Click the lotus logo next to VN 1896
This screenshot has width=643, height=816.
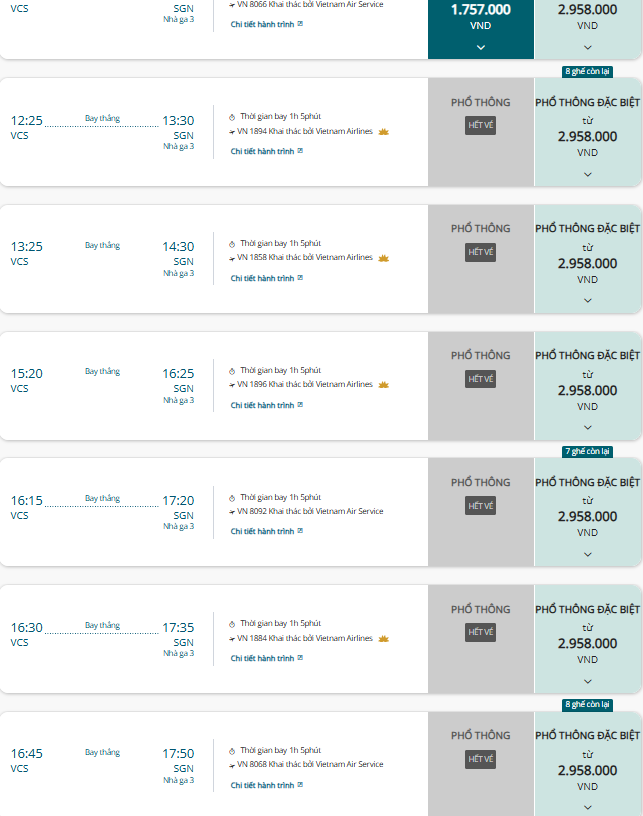point(384,384)
